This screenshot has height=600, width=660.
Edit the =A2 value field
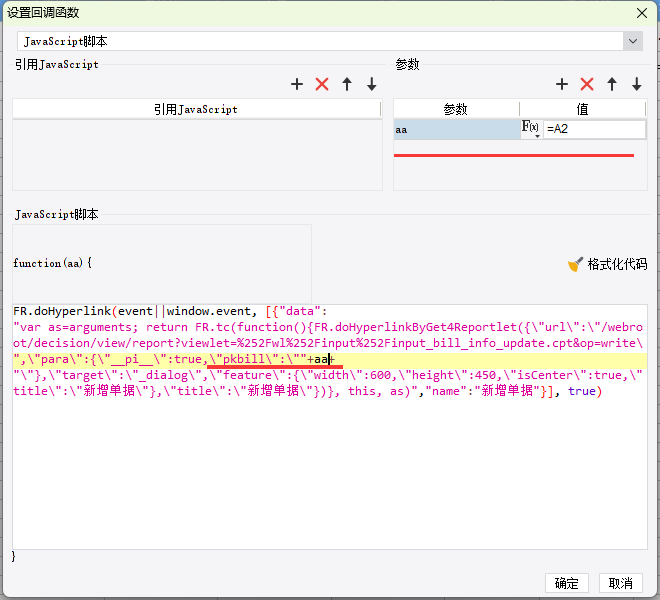click(595, 129)
